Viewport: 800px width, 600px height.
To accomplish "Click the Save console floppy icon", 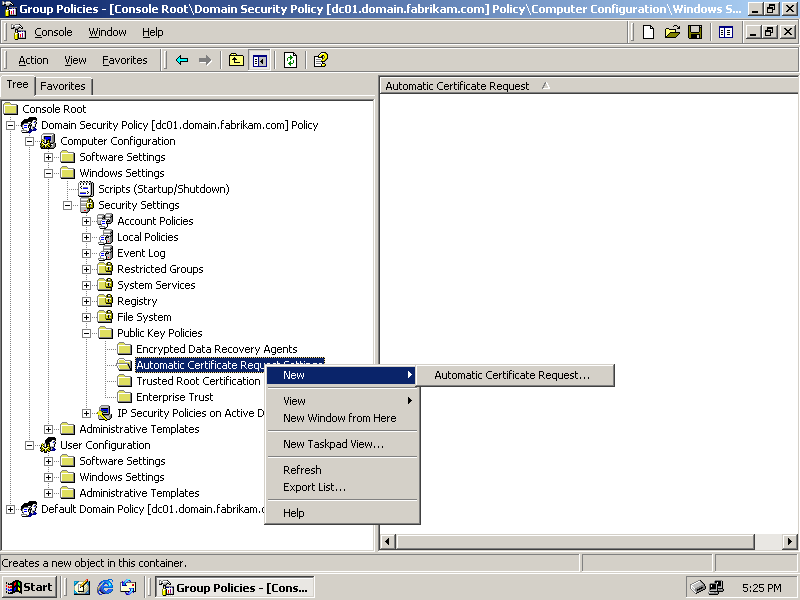I will click(695, 32).
